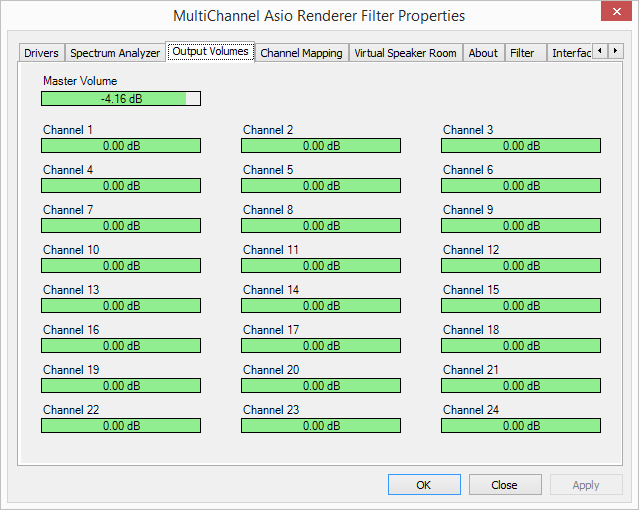
Task: Switch to the Filter tab
Action: pyautogui.click(x=522, y=53)
